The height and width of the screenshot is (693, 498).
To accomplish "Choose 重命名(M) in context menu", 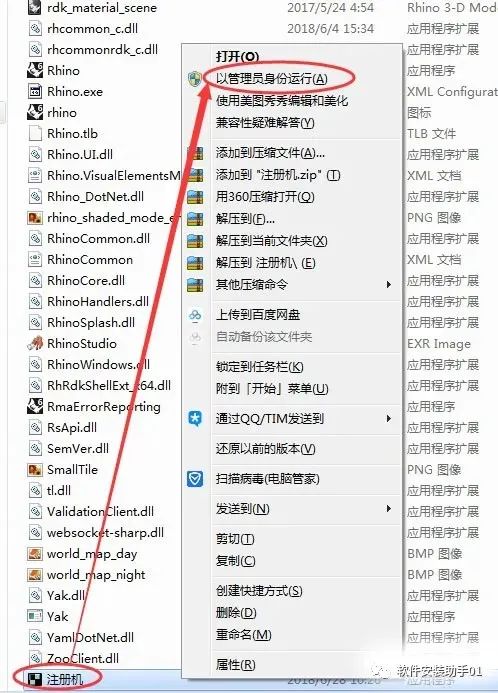I will pyautogui.click(x=243, y=635).
